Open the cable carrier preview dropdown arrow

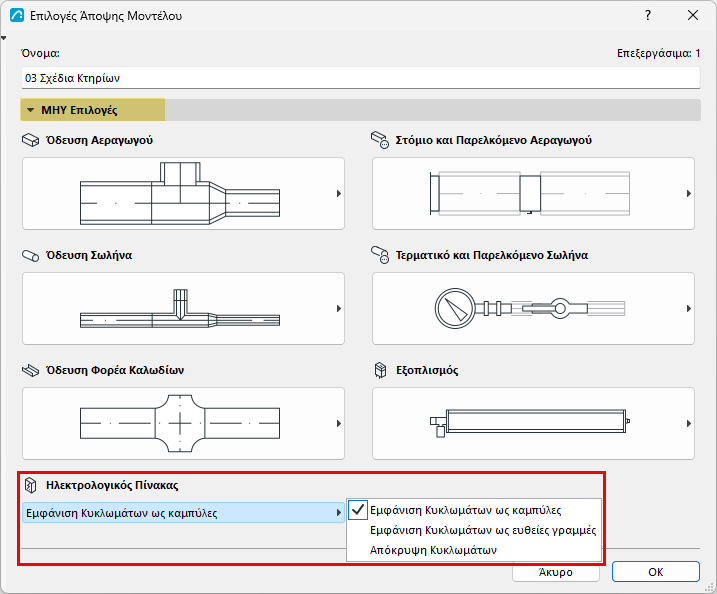click(x=339, y=423)
